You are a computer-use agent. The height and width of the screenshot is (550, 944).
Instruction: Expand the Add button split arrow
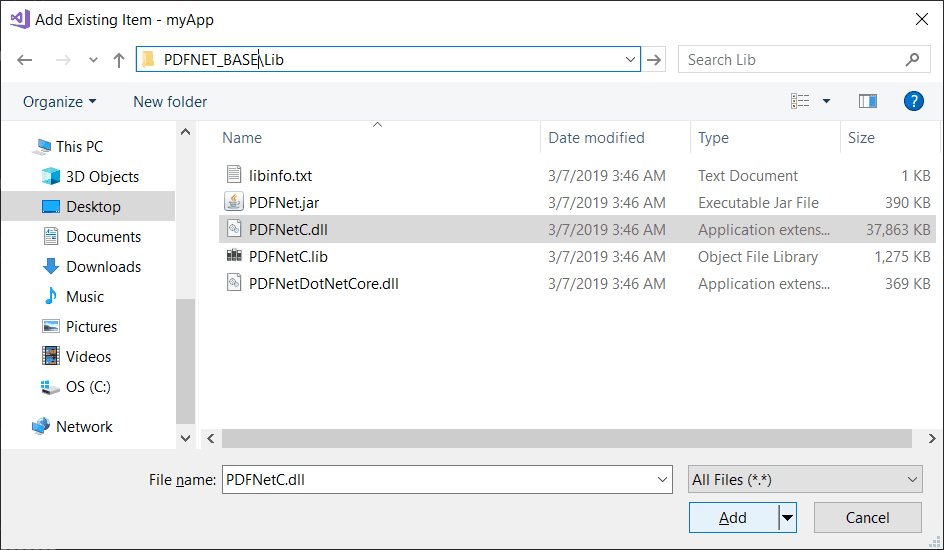787,518
